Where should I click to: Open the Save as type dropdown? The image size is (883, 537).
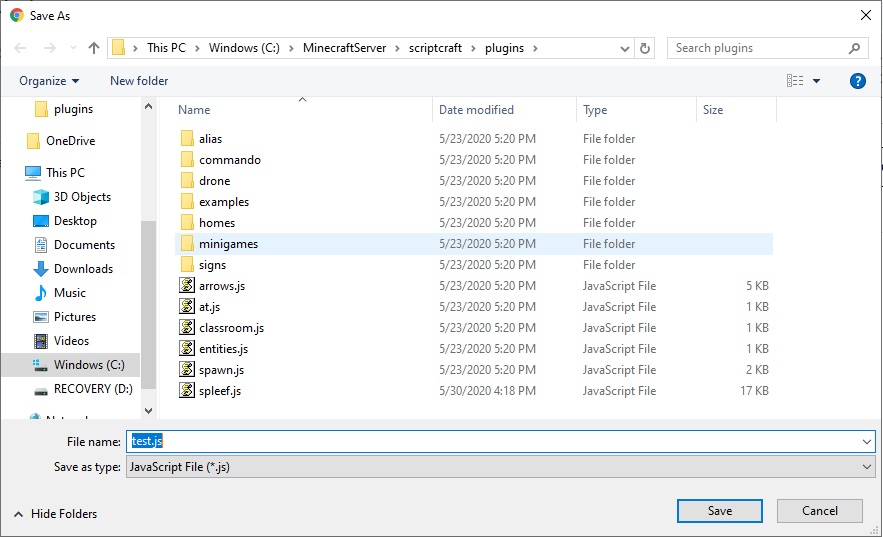[x=501, y=467]
